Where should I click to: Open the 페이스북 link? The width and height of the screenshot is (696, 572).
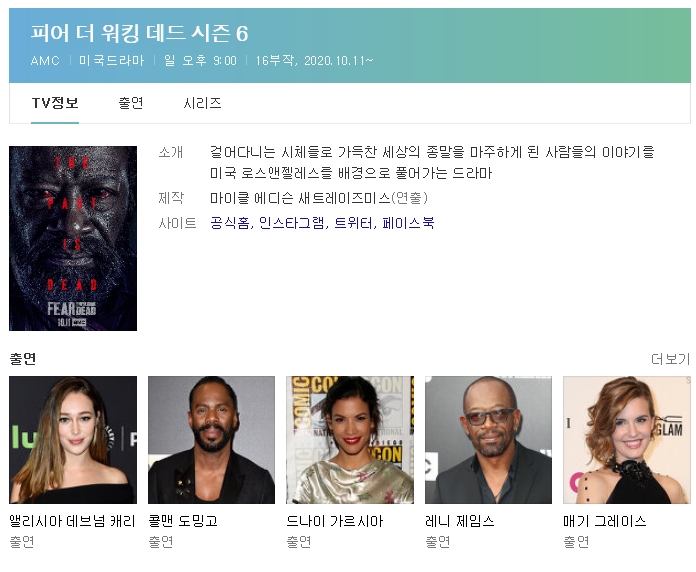pyautogui.click(x=408, y=222)
